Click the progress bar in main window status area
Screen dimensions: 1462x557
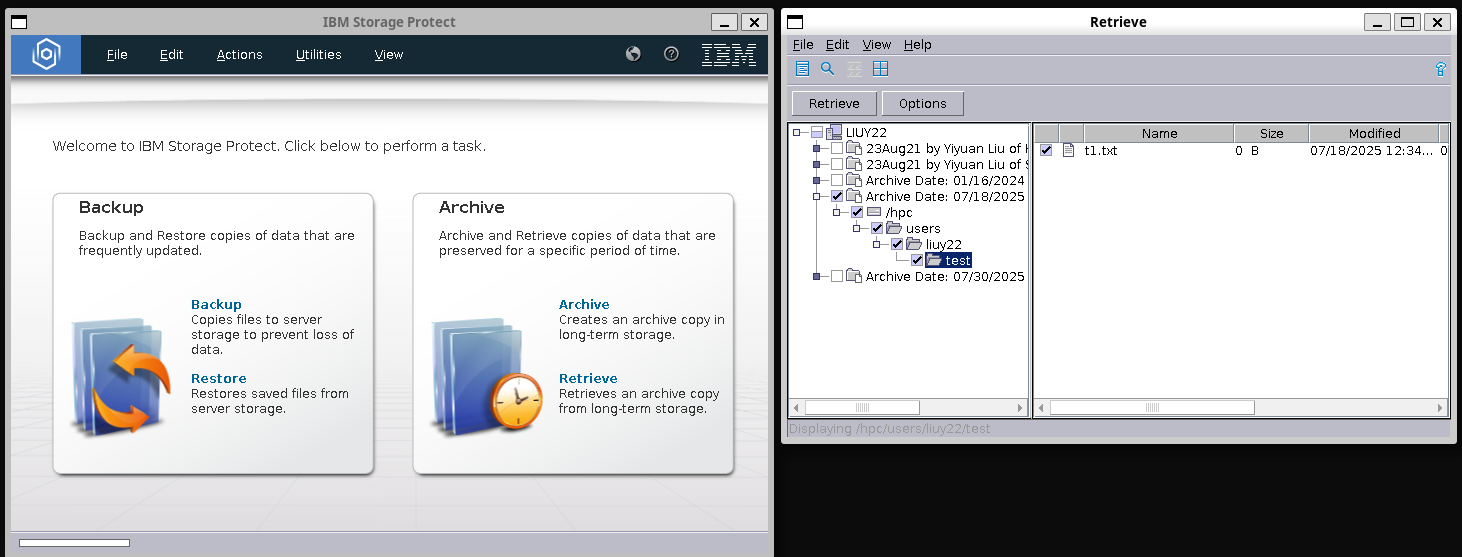click(x=74, y=543)
